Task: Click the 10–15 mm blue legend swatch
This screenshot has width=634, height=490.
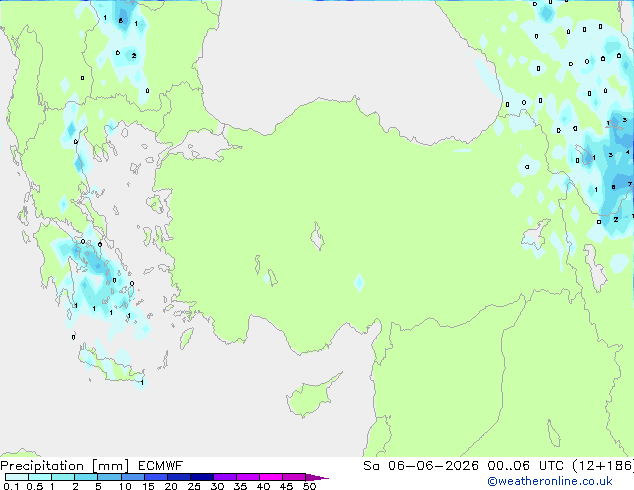Action: point(133,477)
